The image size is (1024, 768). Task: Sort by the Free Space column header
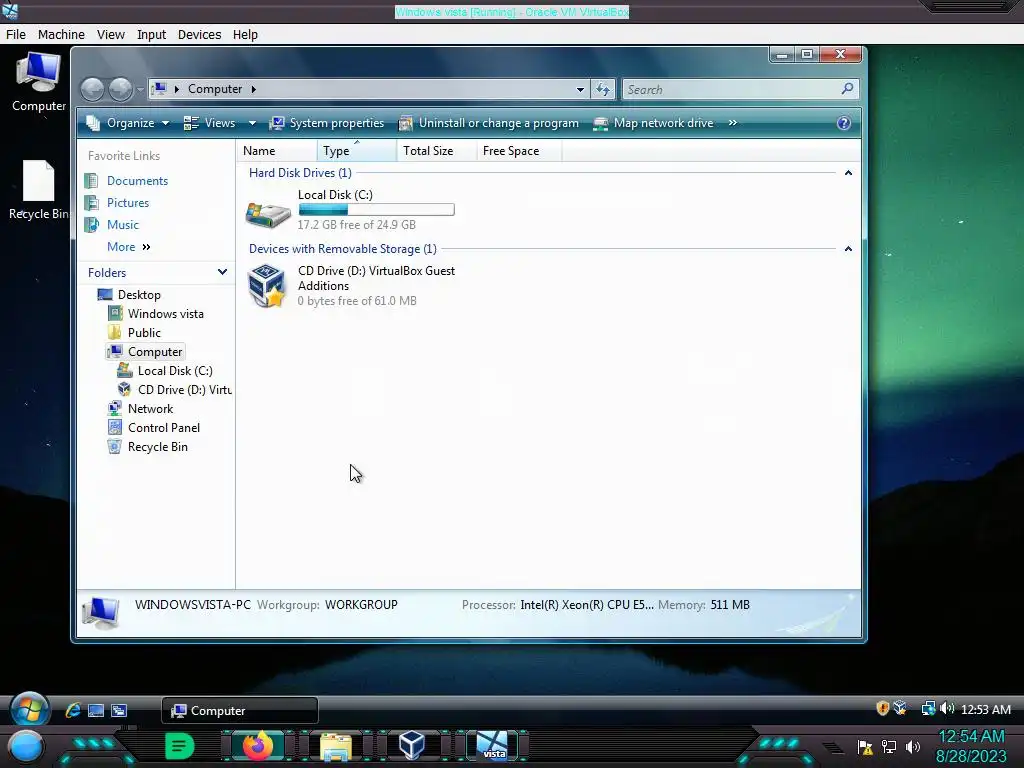point(519,151)
